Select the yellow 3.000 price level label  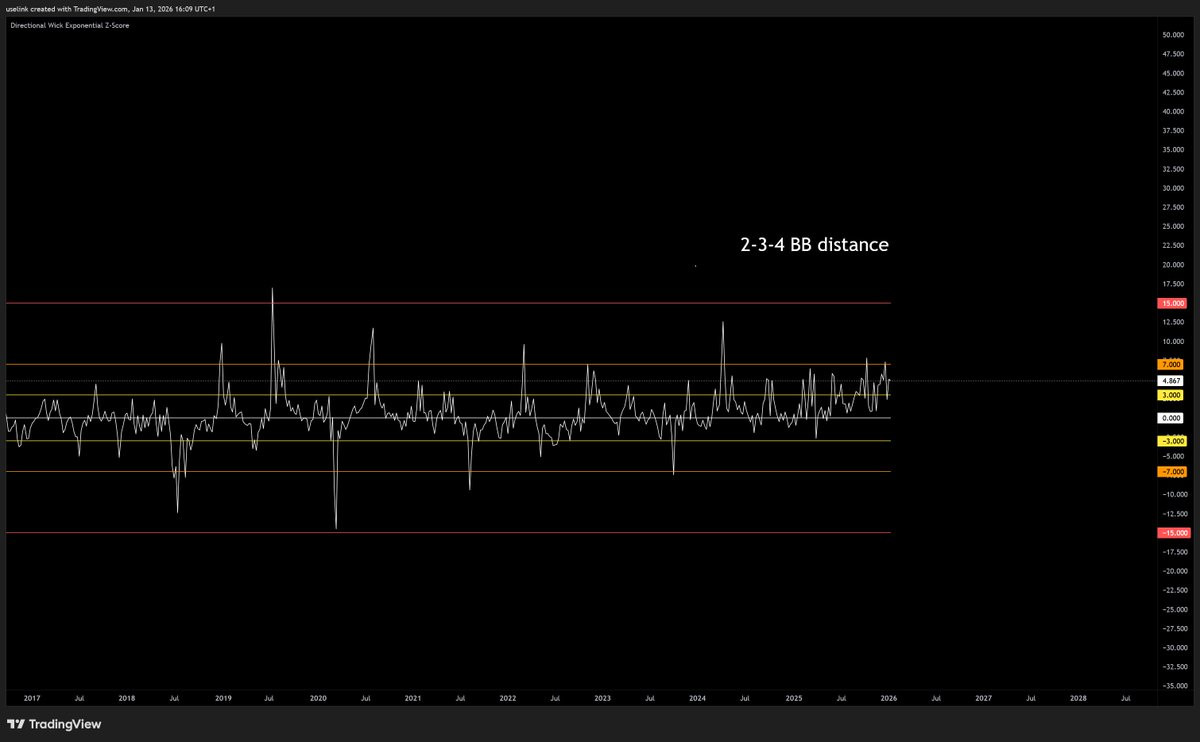coord(1171,395)
